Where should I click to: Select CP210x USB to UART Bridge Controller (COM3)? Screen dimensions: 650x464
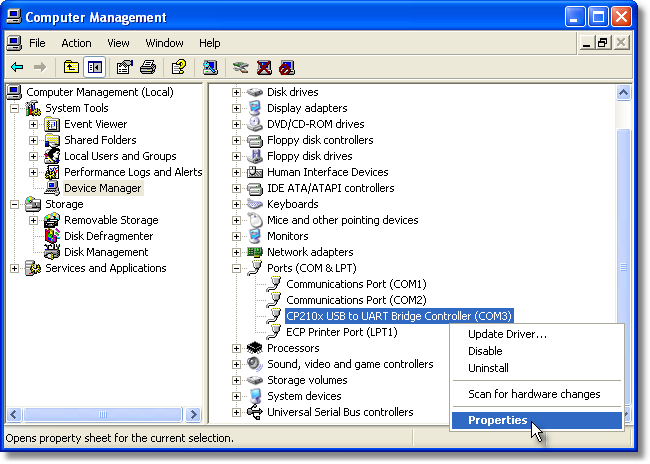[399, 316]
